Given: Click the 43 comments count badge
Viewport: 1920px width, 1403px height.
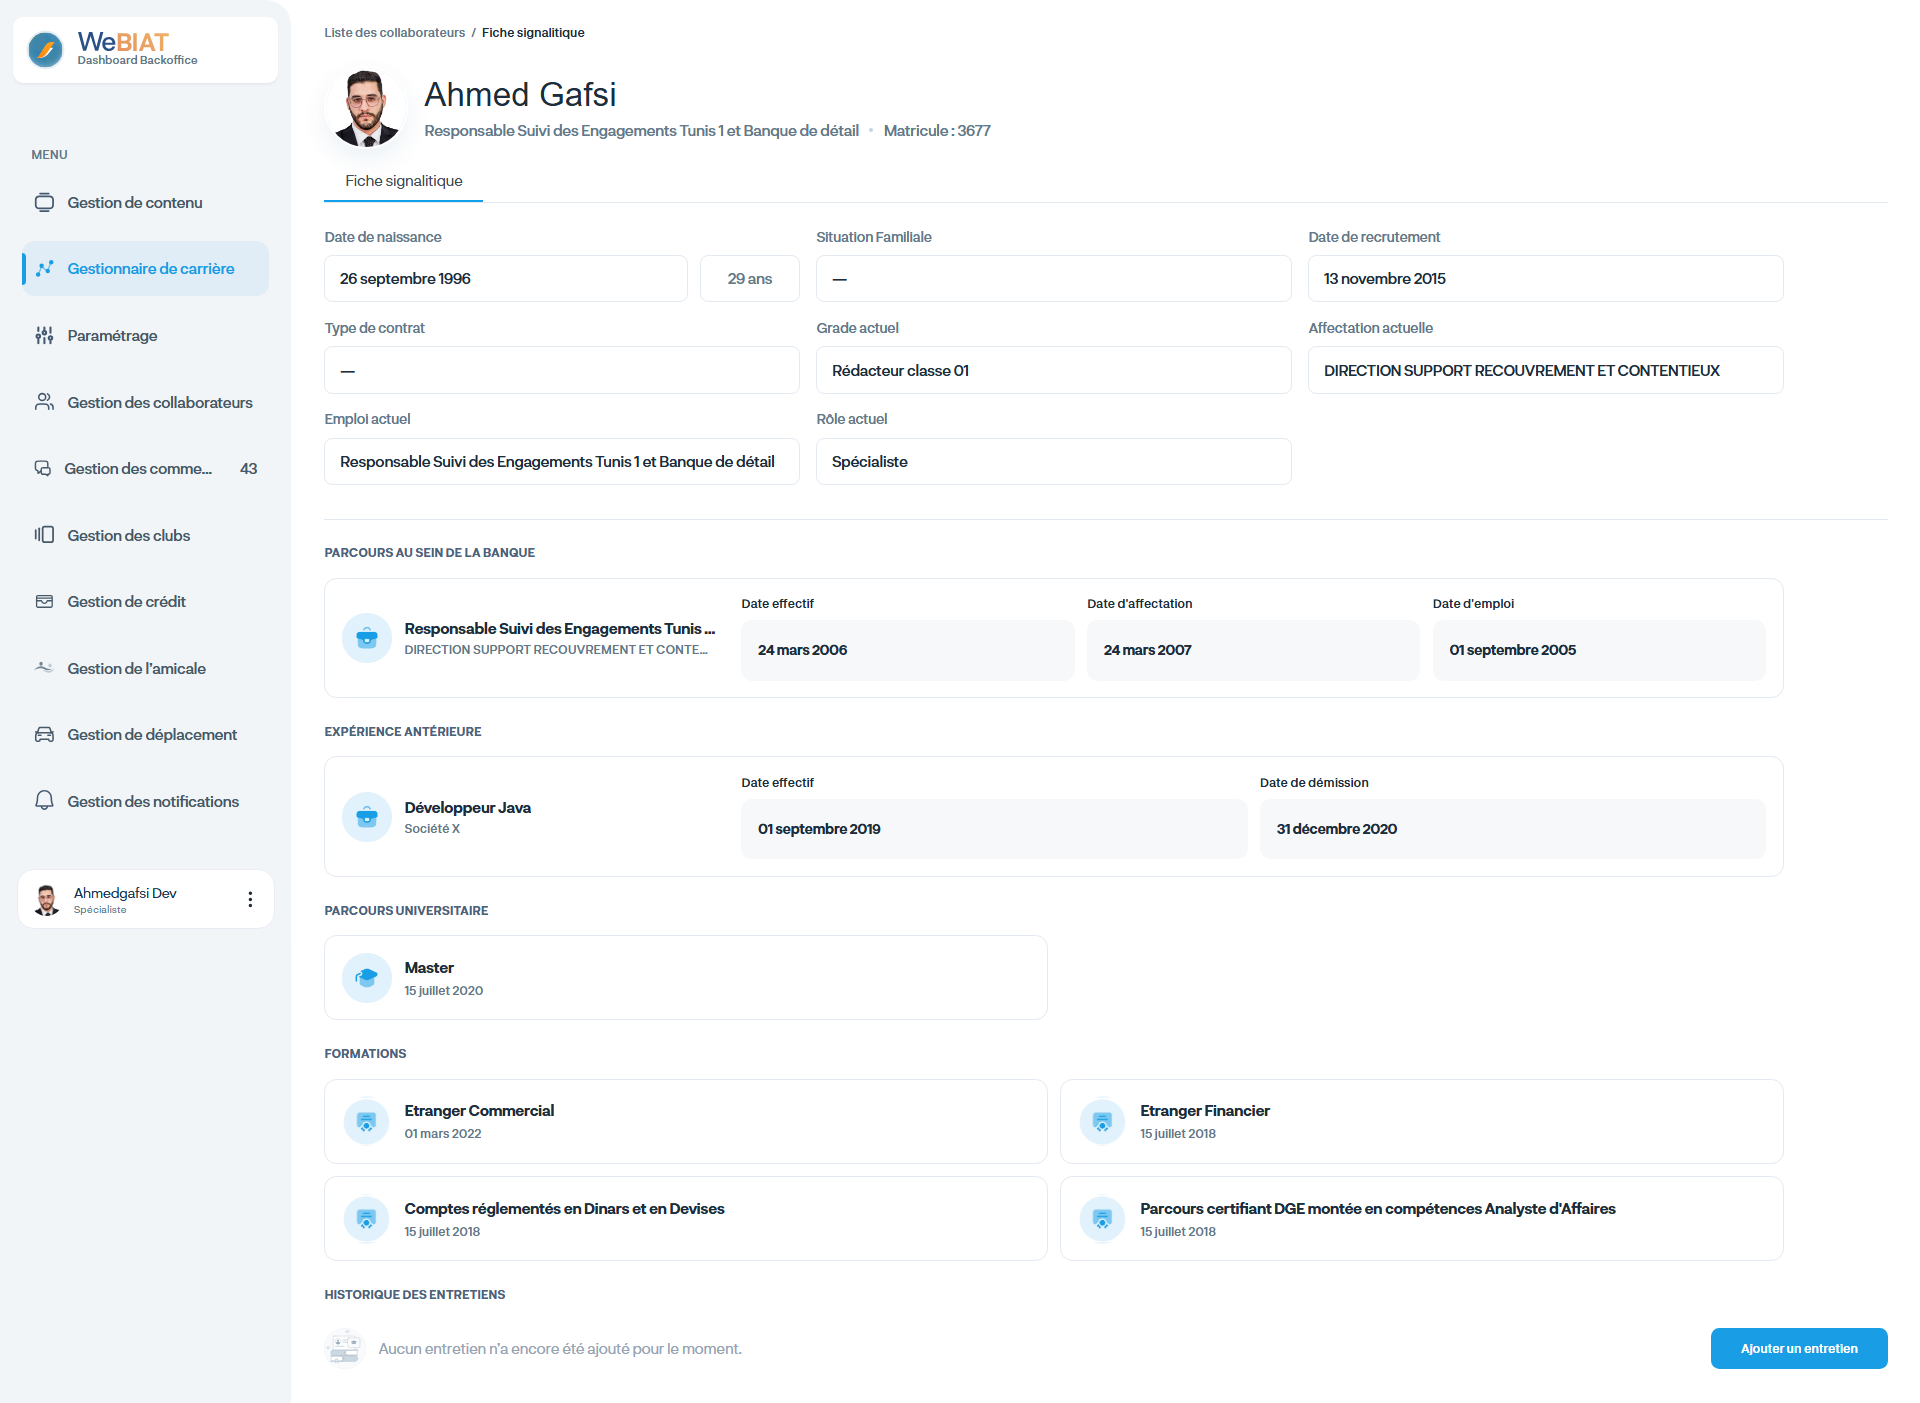Looking at the screenshot, I should tap(249, 468).
